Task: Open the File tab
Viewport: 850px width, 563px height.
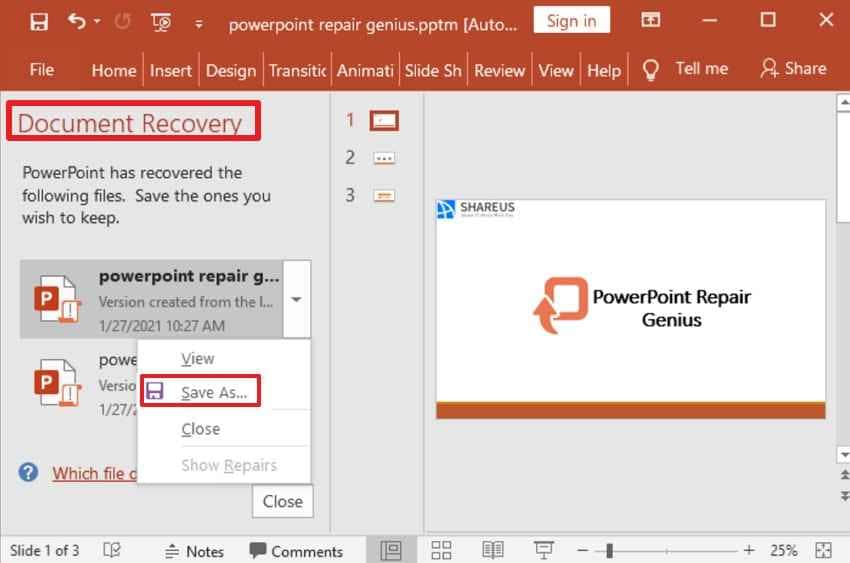Action: pyautogui.click(x=42, y=70)
